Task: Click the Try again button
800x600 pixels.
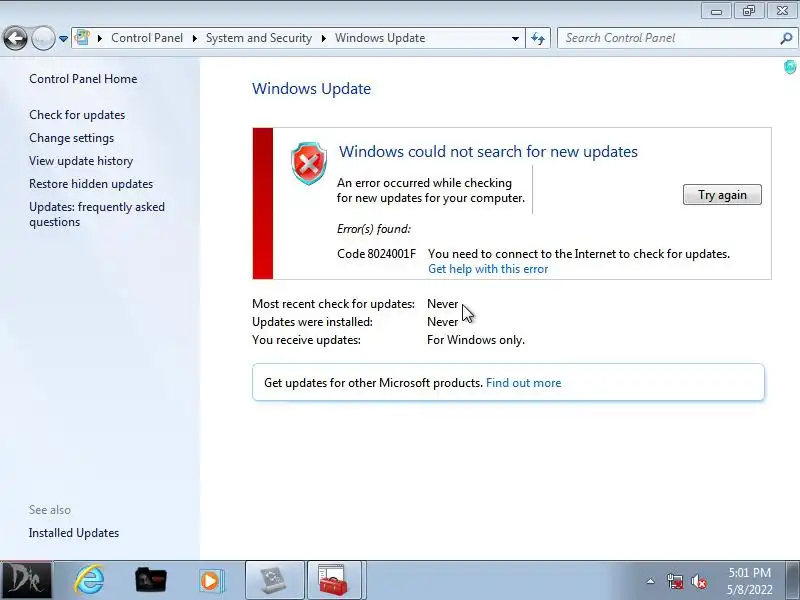Action: click(x=722, y=195)
